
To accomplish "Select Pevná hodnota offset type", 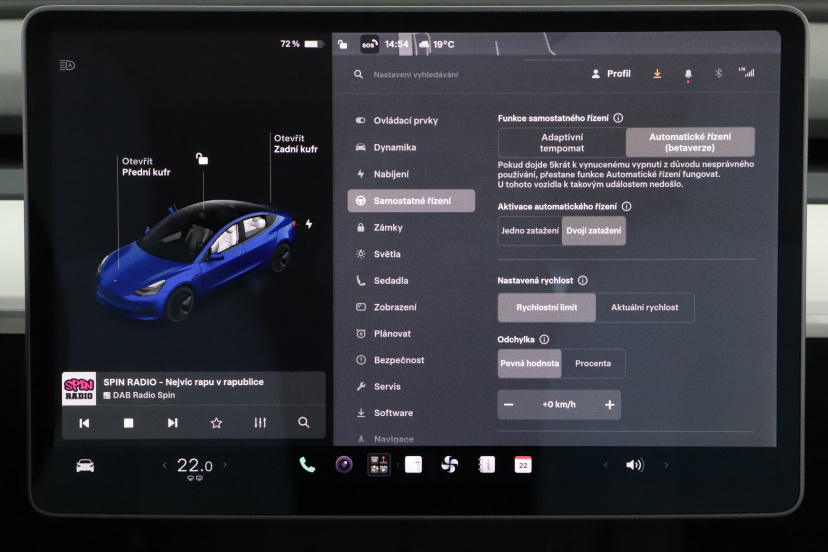I will (x=530, y=363).
